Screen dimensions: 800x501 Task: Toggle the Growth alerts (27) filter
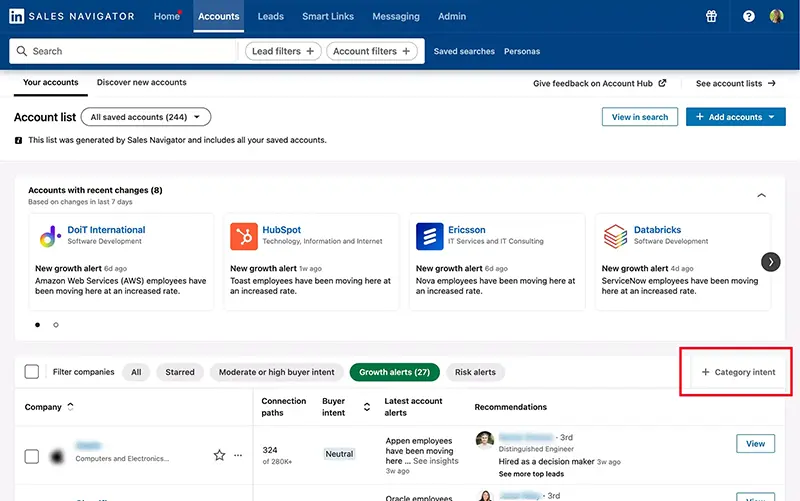tap(394, 372)
